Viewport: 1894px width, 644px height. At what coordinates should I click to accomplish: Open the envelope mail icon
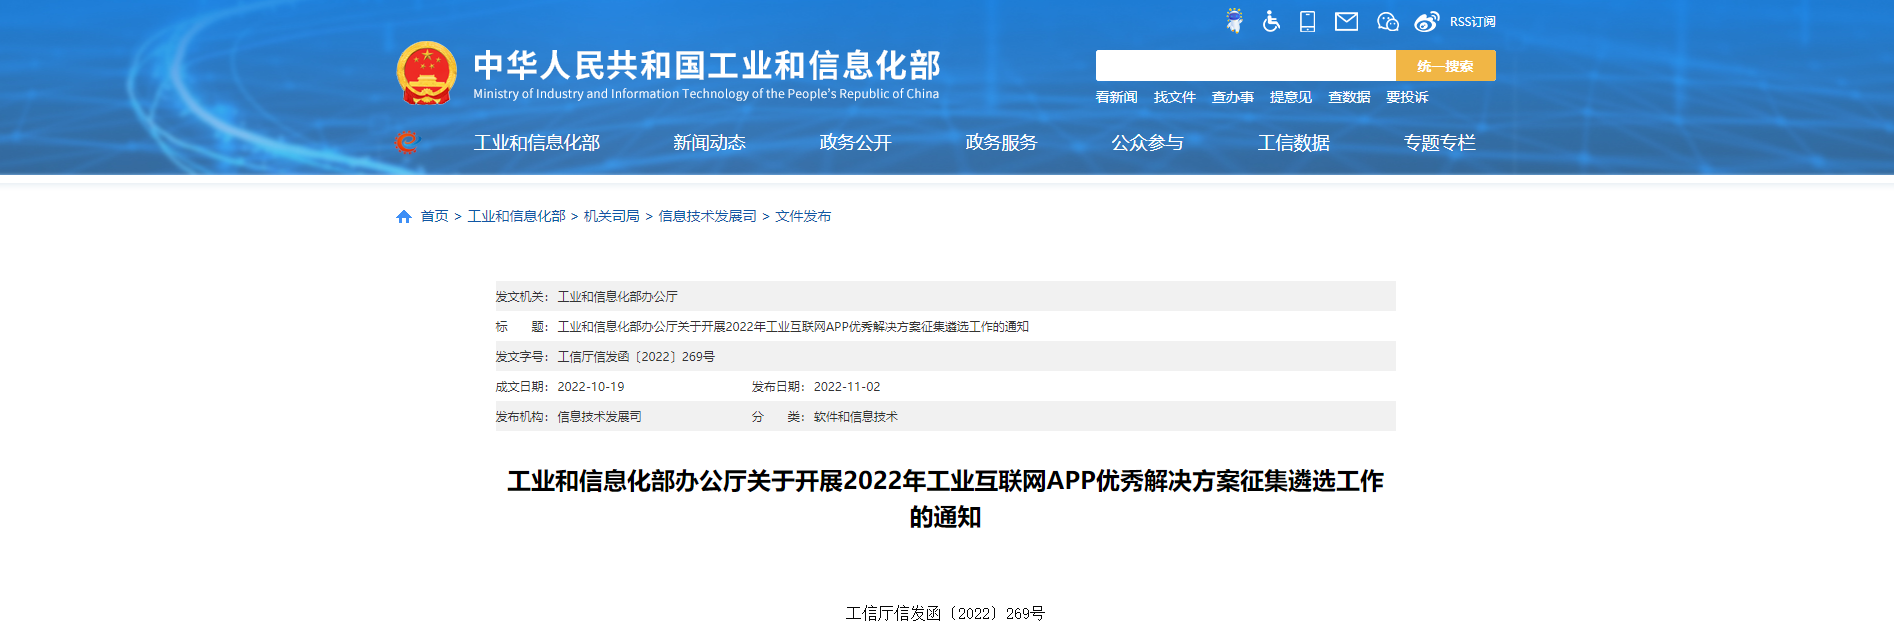click(x=1346, y=21)
